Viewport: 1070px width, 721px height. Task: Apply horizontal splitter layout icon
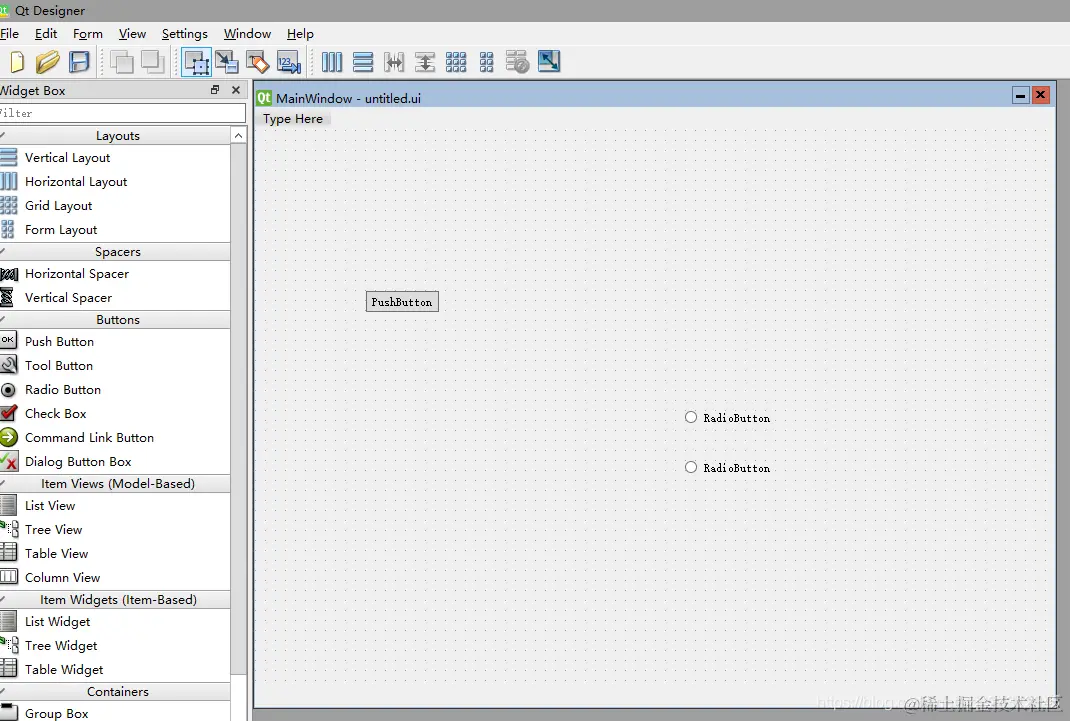click(x=394, y=62)
